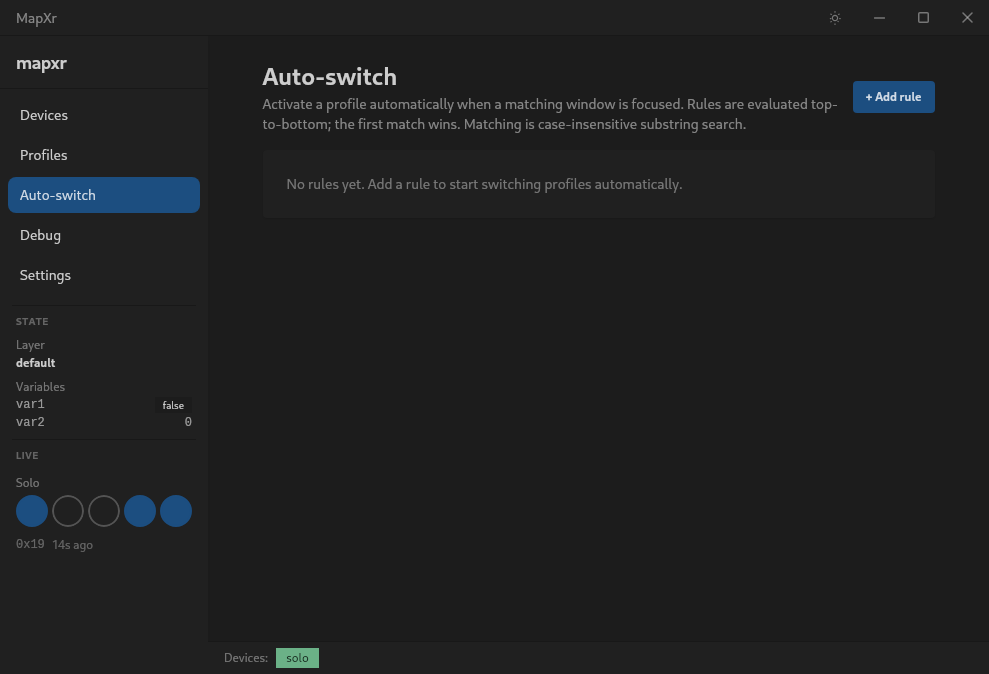Toggle the theme using the sun icon
Image resolution: width=989 pixels, height=674 pixels.
pyautogui.click(x=834, y=17)
